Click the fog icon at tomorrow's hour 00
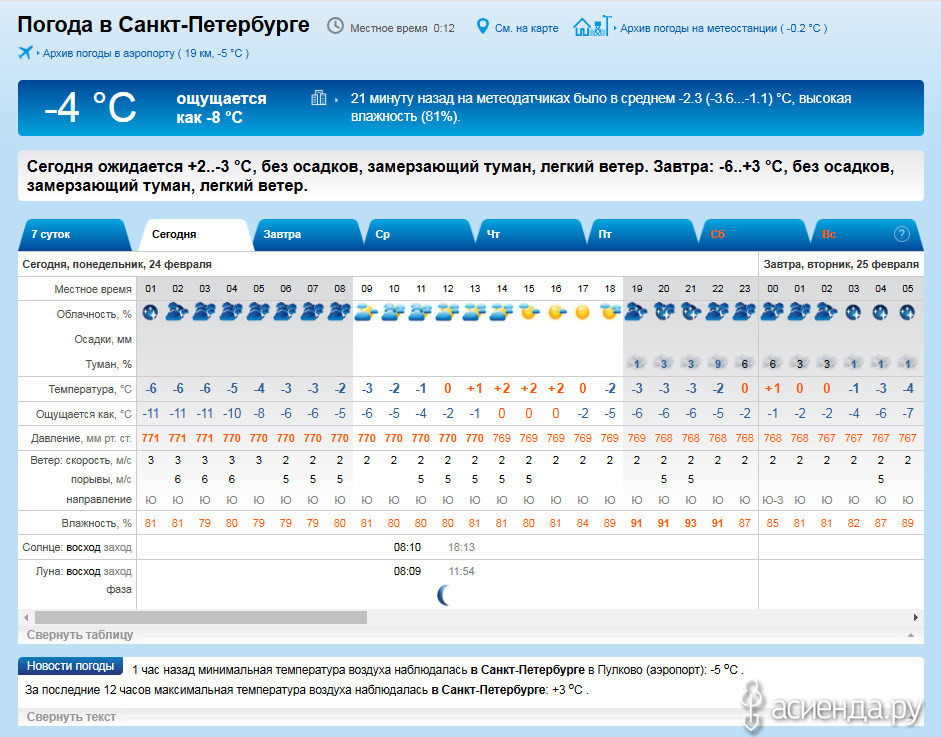The image size is (941, 737). coord(772,363)
